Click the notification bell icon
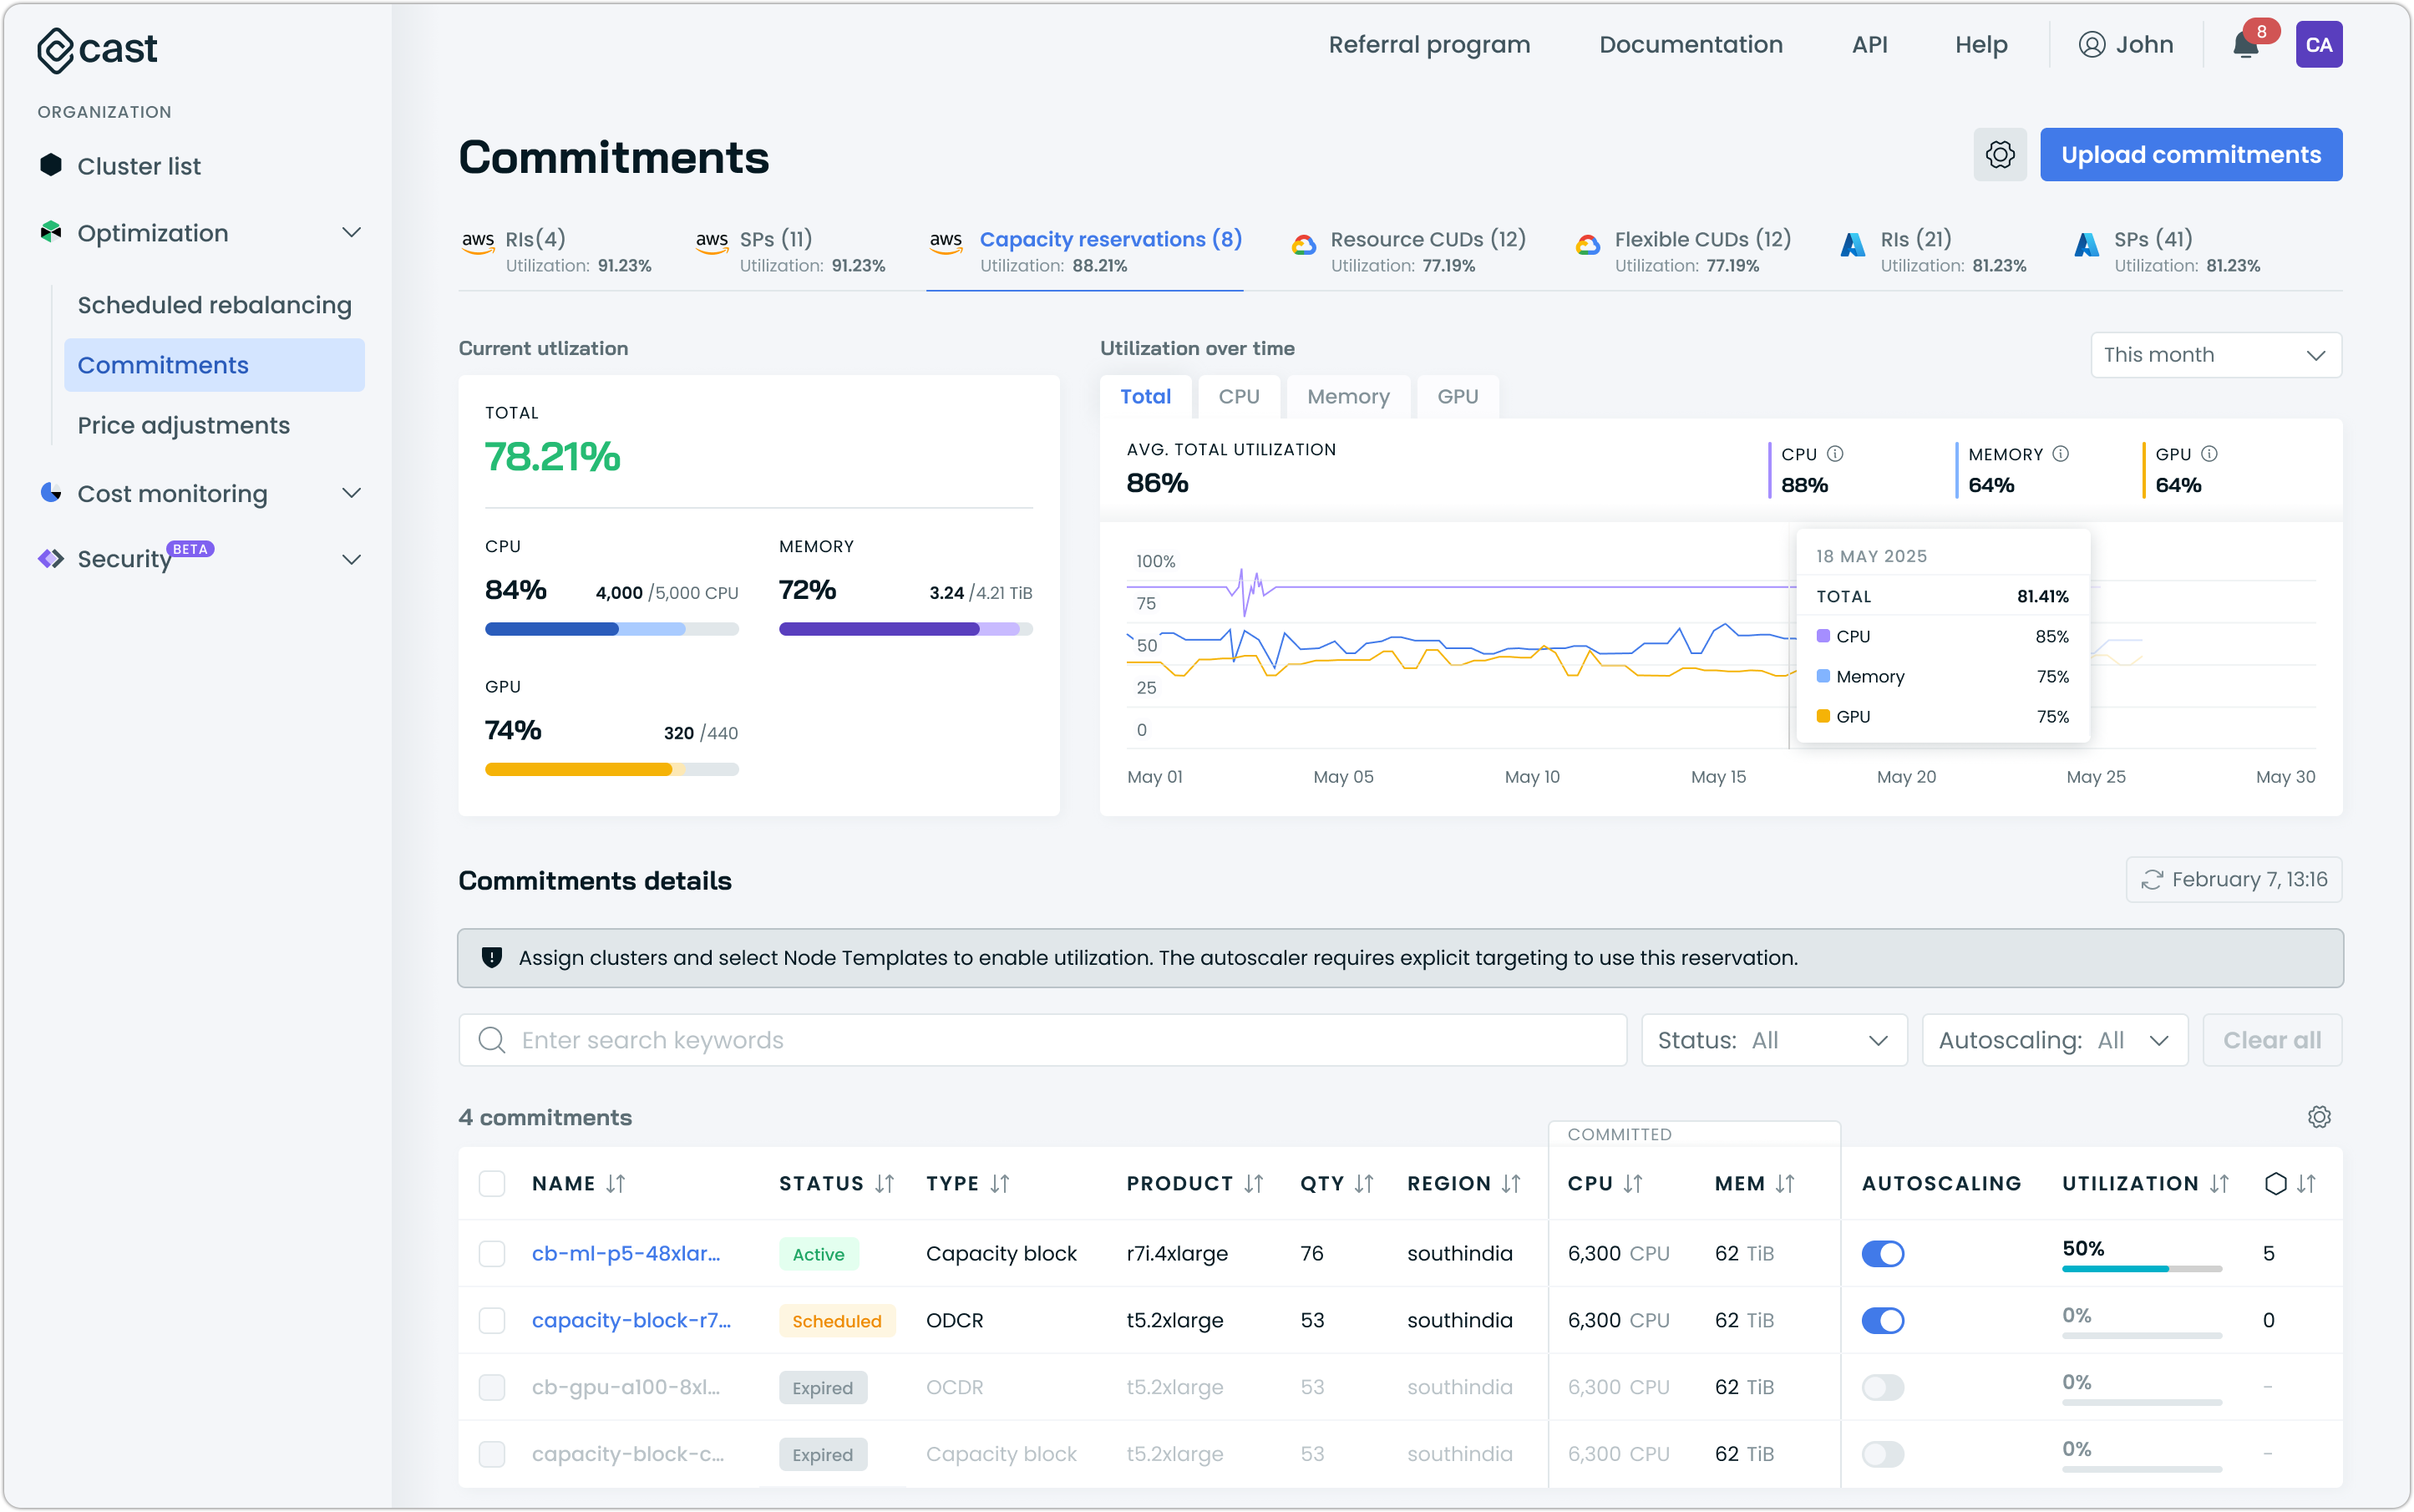The image size is (2414, 1512). pyautogui.click(x=2245, y=46)
